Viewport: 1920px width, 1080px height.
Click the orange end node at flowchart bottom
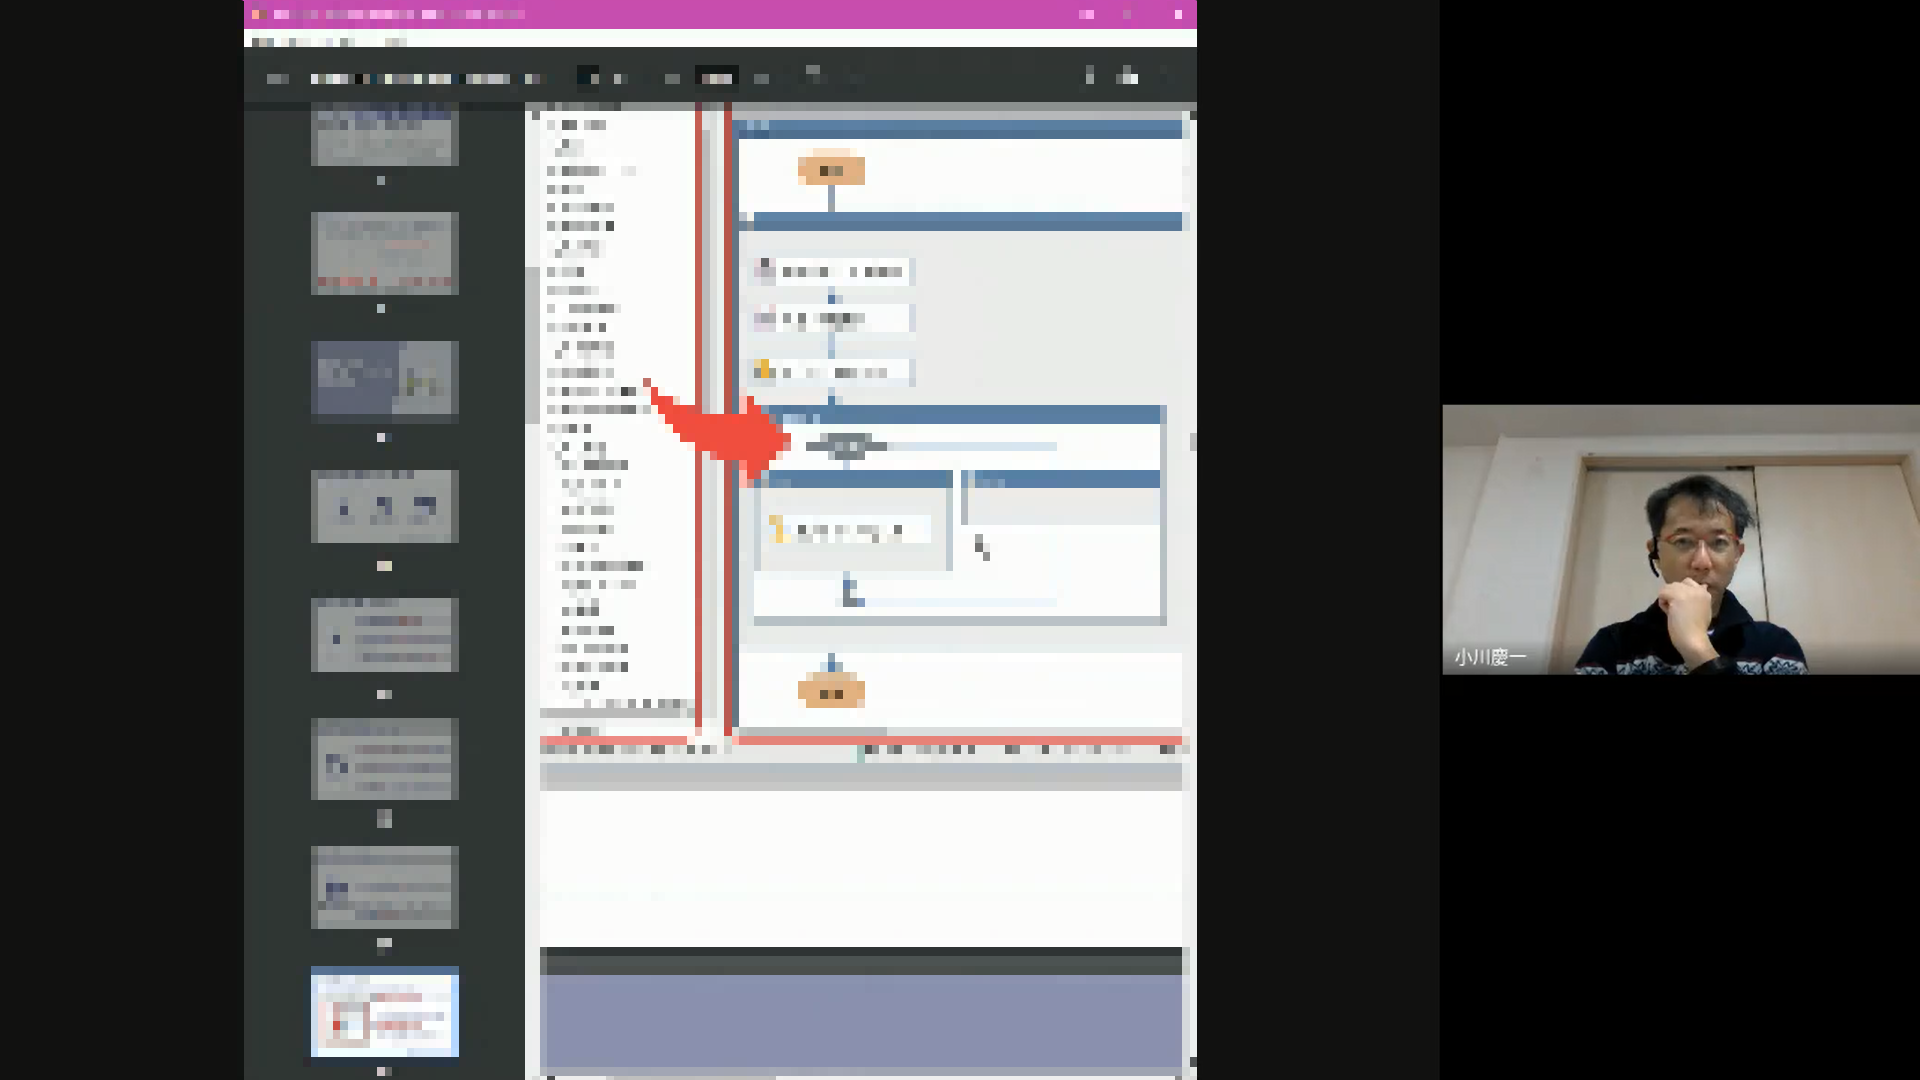click(831, 693)
